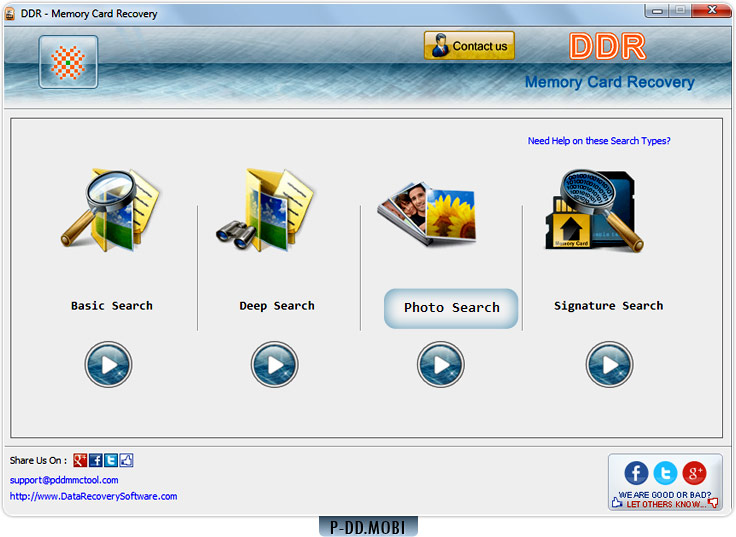Click the DDR logo text in header
736x537 pixels.
point(607,46)
